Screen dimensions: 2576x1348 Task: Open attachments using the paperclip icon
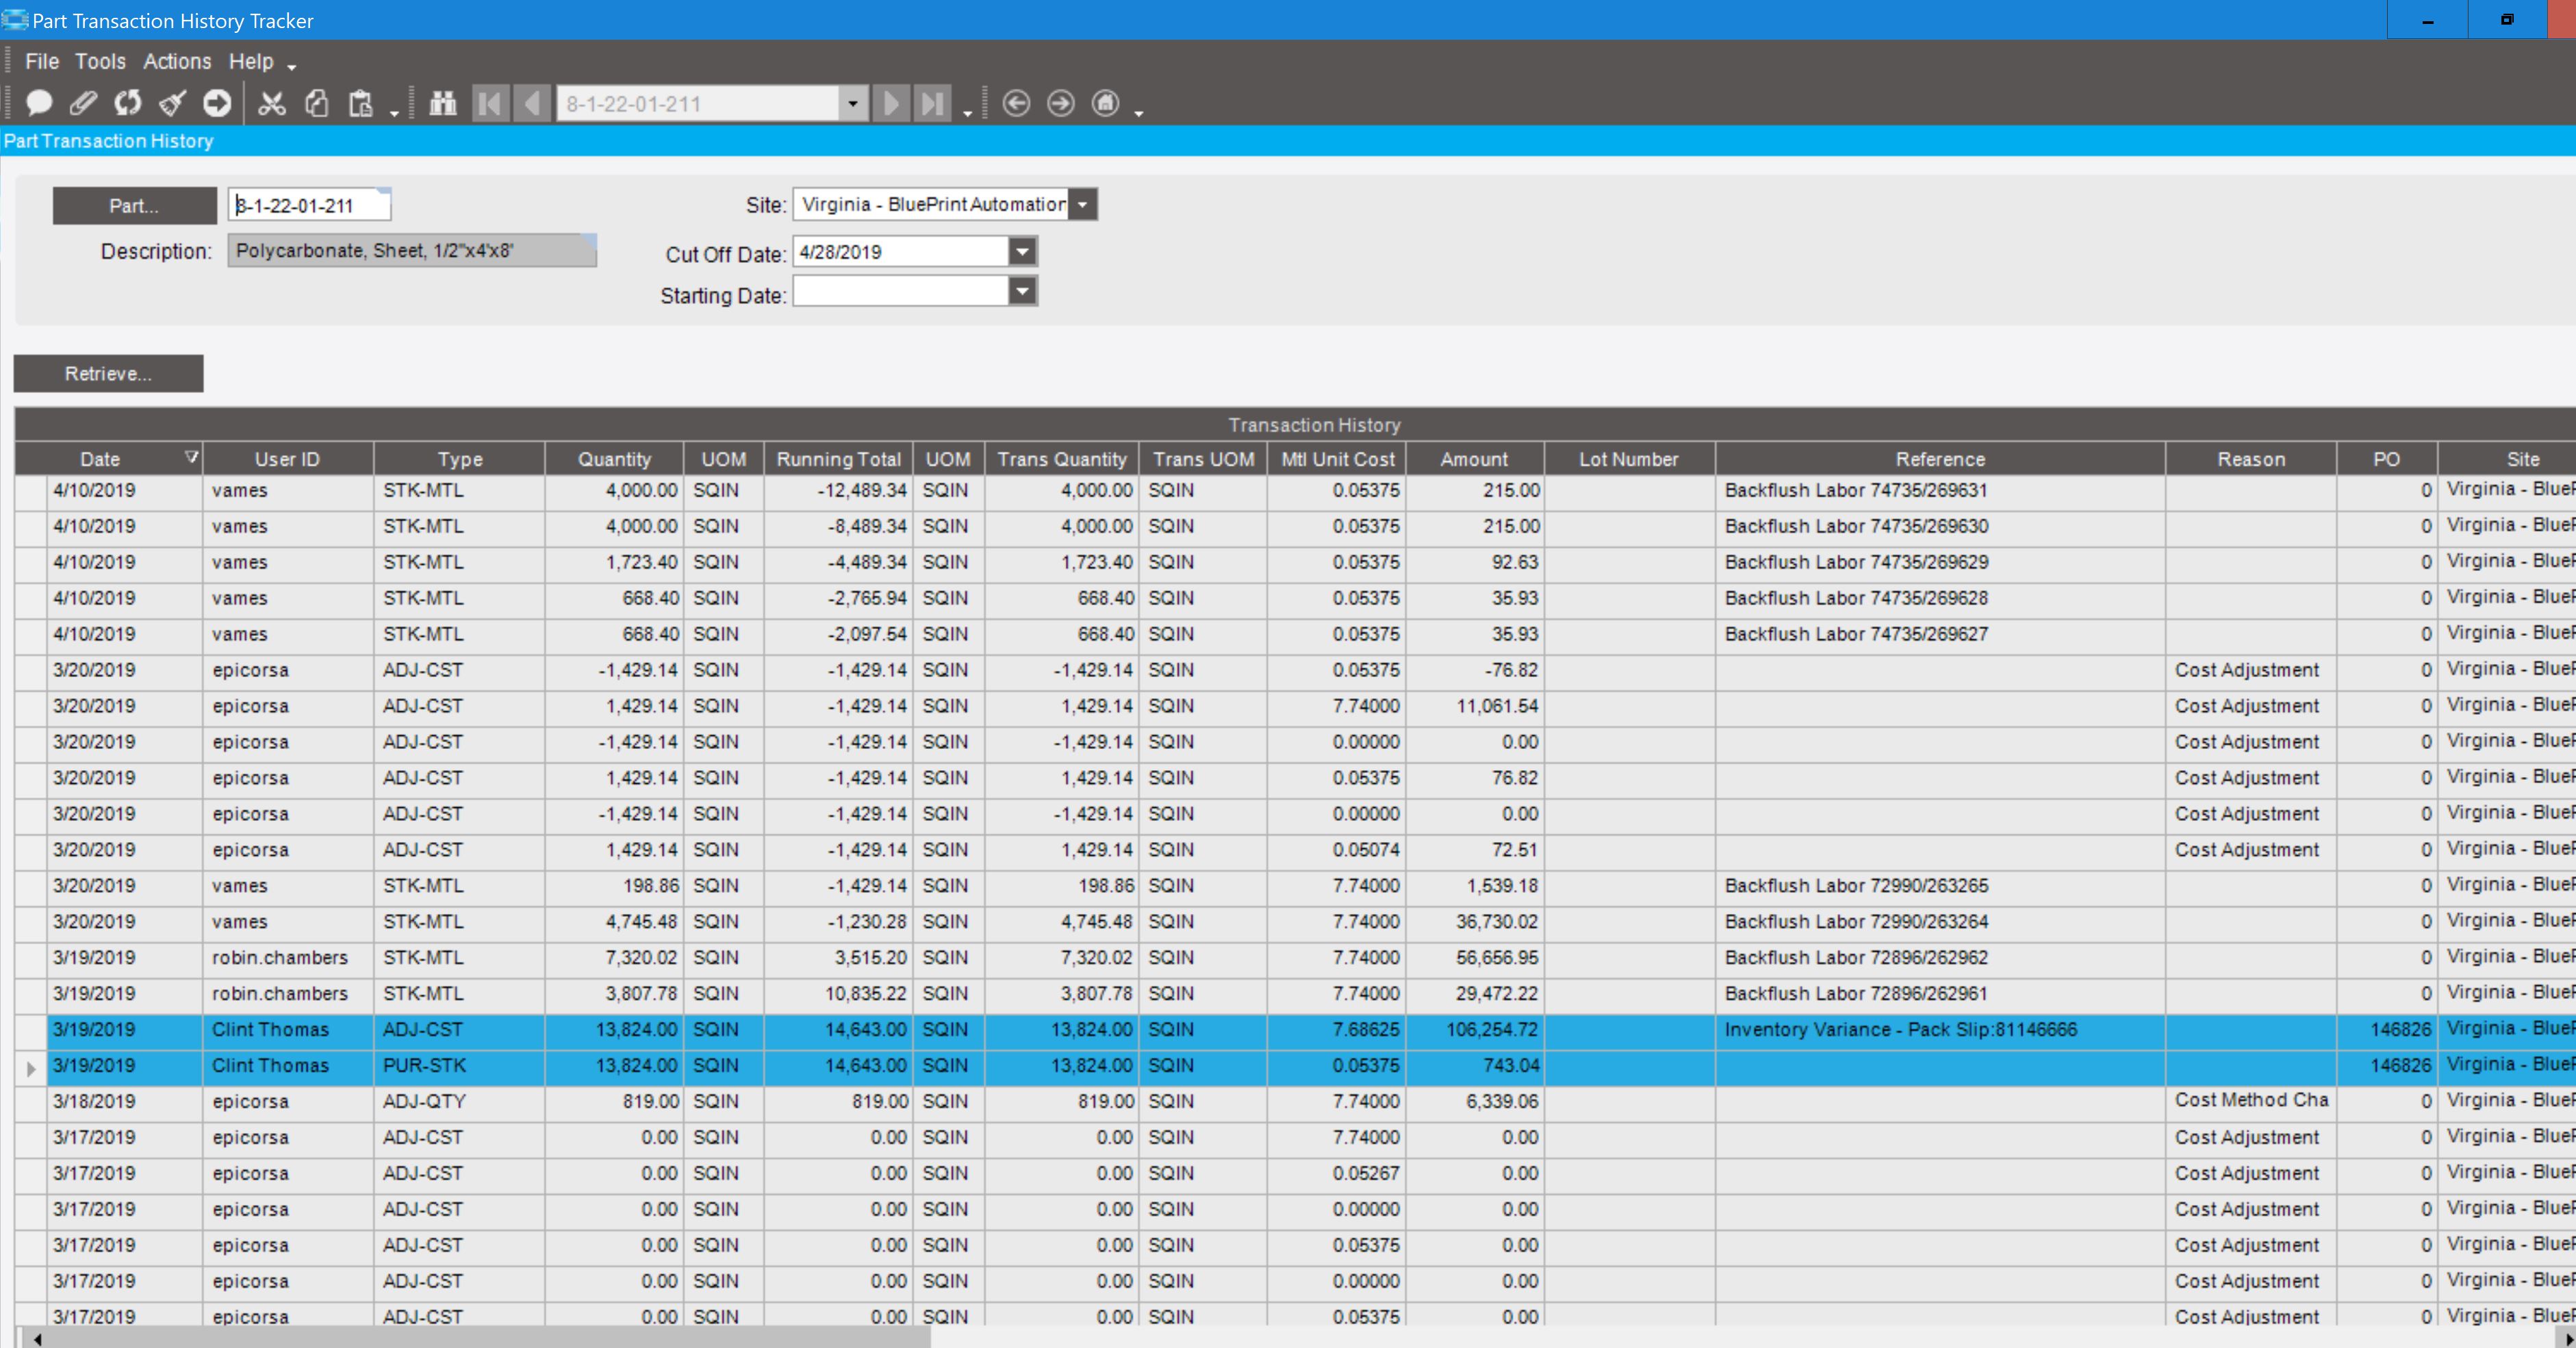click(83, 103)
